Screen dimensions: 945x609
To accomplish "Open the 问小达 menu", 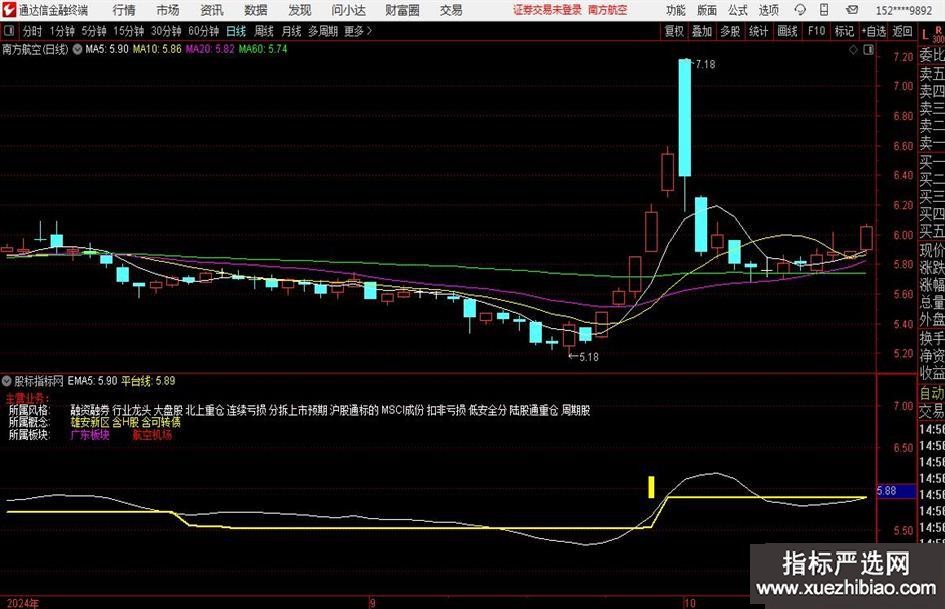I will 348,10.
